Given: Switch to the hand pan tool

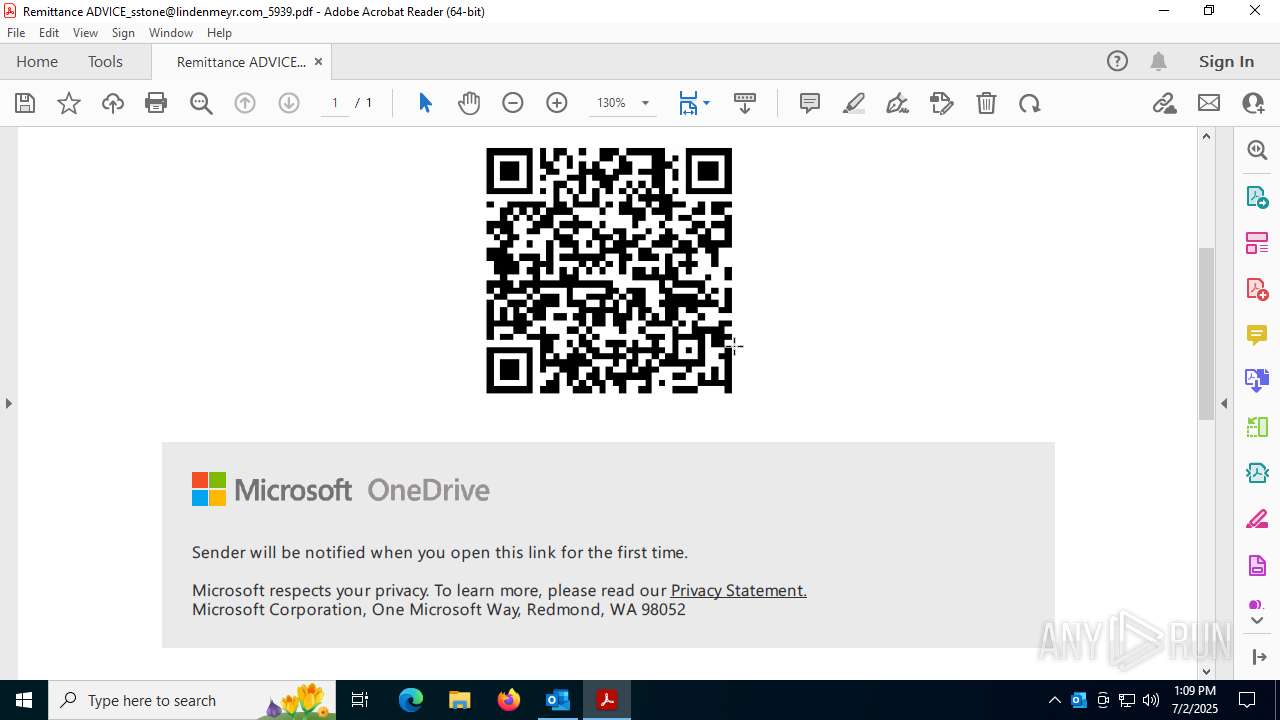Looking at the screenshot, I should [469, 103].
